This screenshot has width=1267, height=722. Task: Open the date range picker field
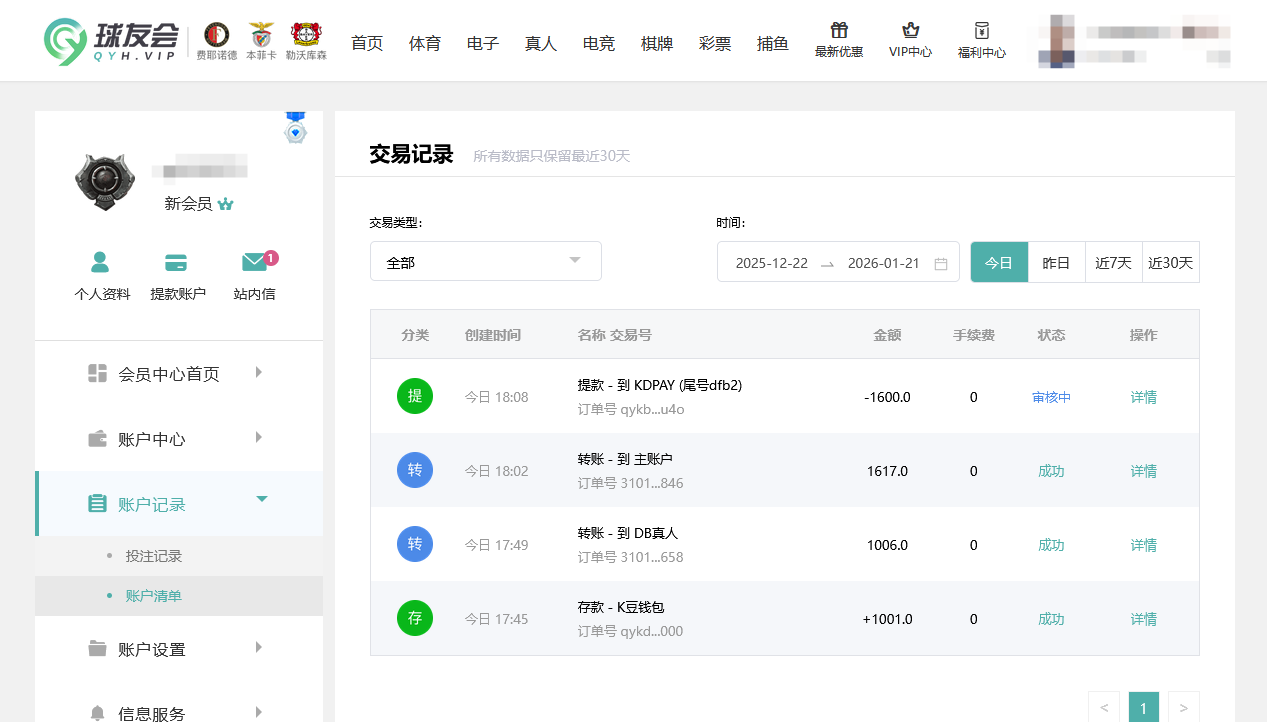(838, 261)
